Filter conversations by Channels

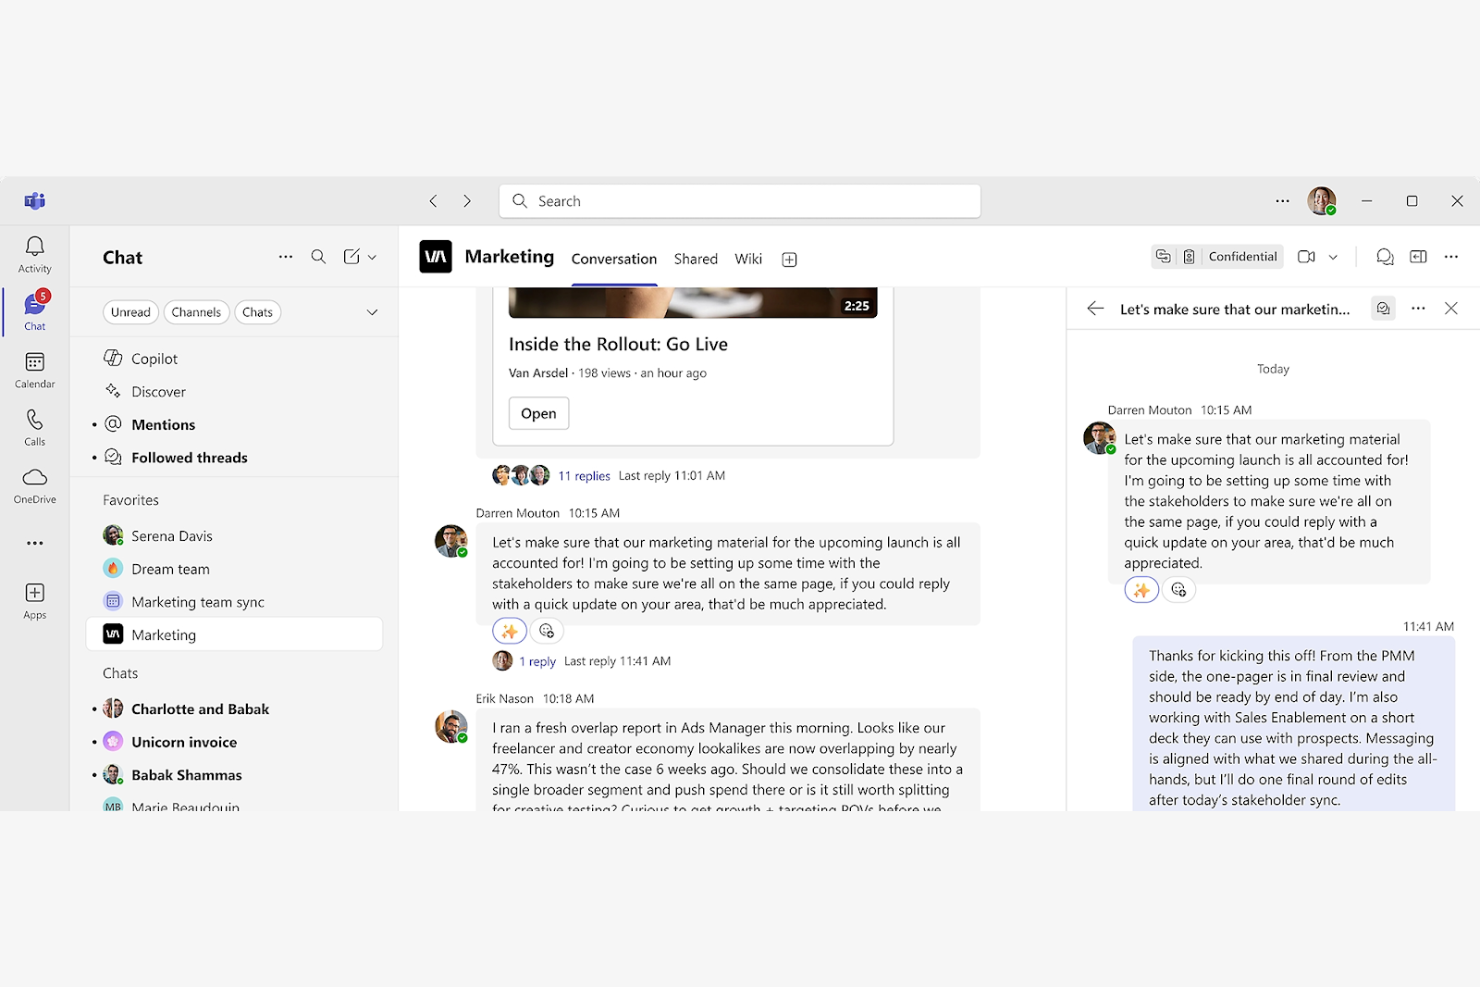[196, 311]
